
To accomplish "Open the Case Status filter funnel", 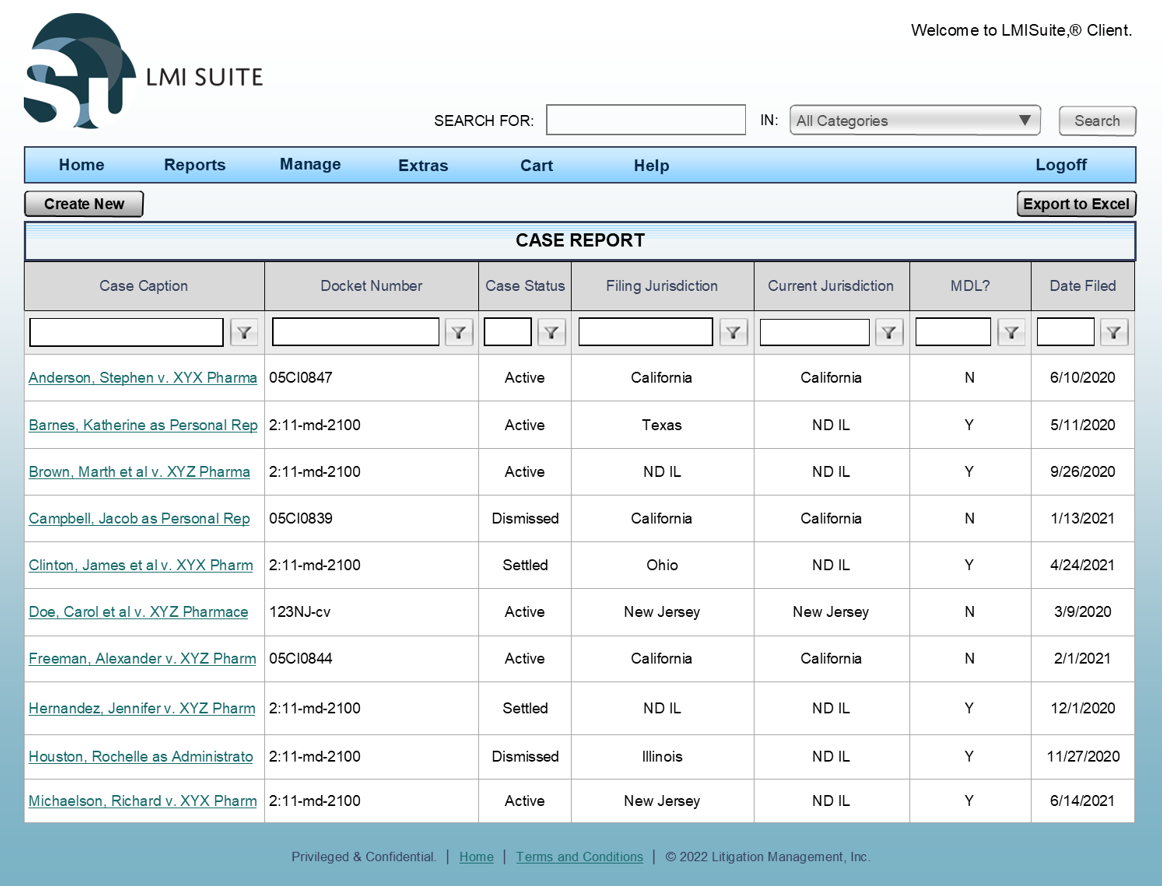I will (552, 333).
